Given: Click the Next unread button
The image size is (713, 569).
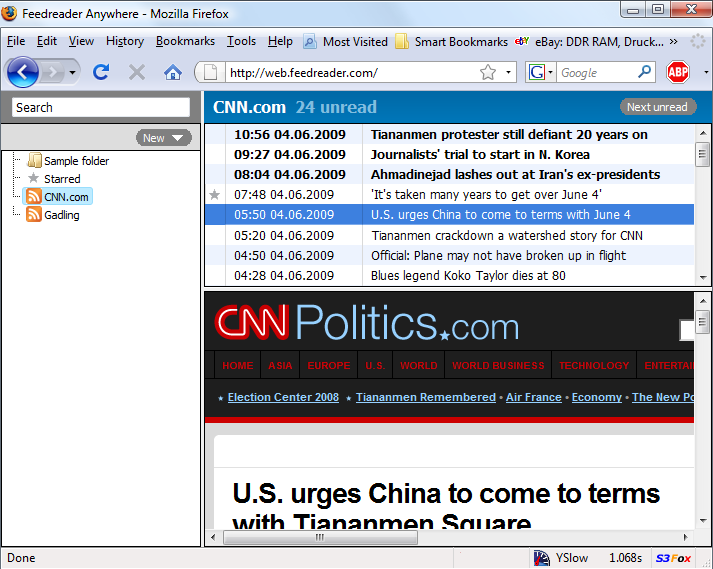Looking at the screenshot, I should click(x=656, y=107).
